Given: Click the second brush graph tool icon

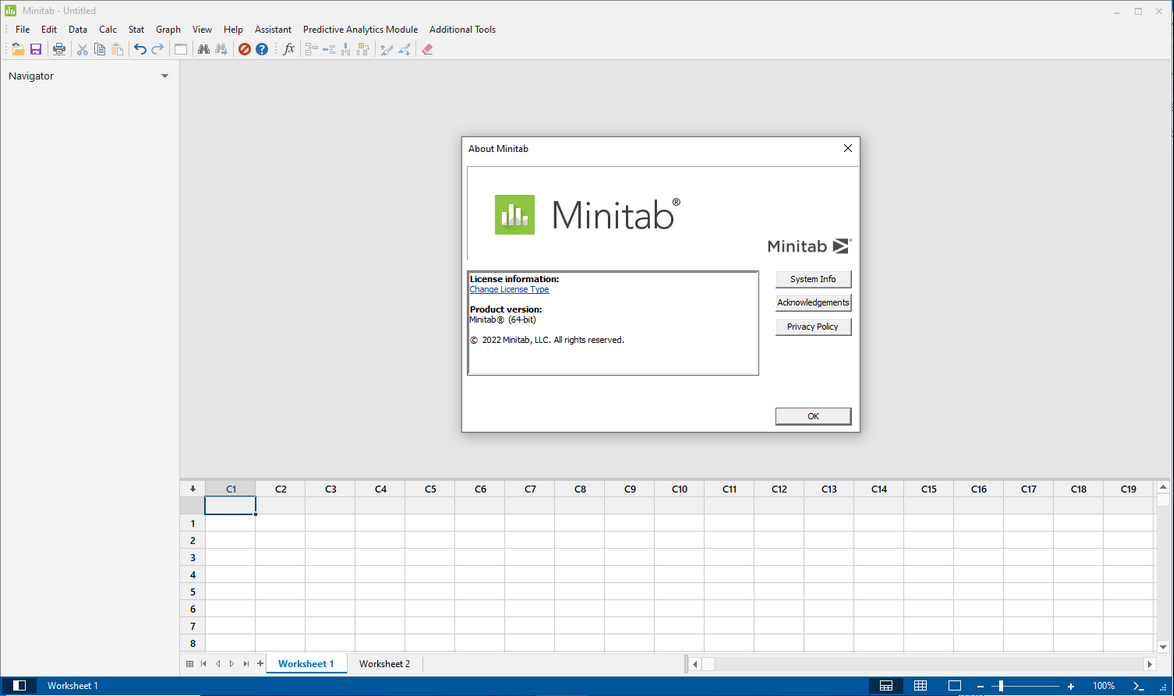Looking at the screenshot, I should 404,49.
